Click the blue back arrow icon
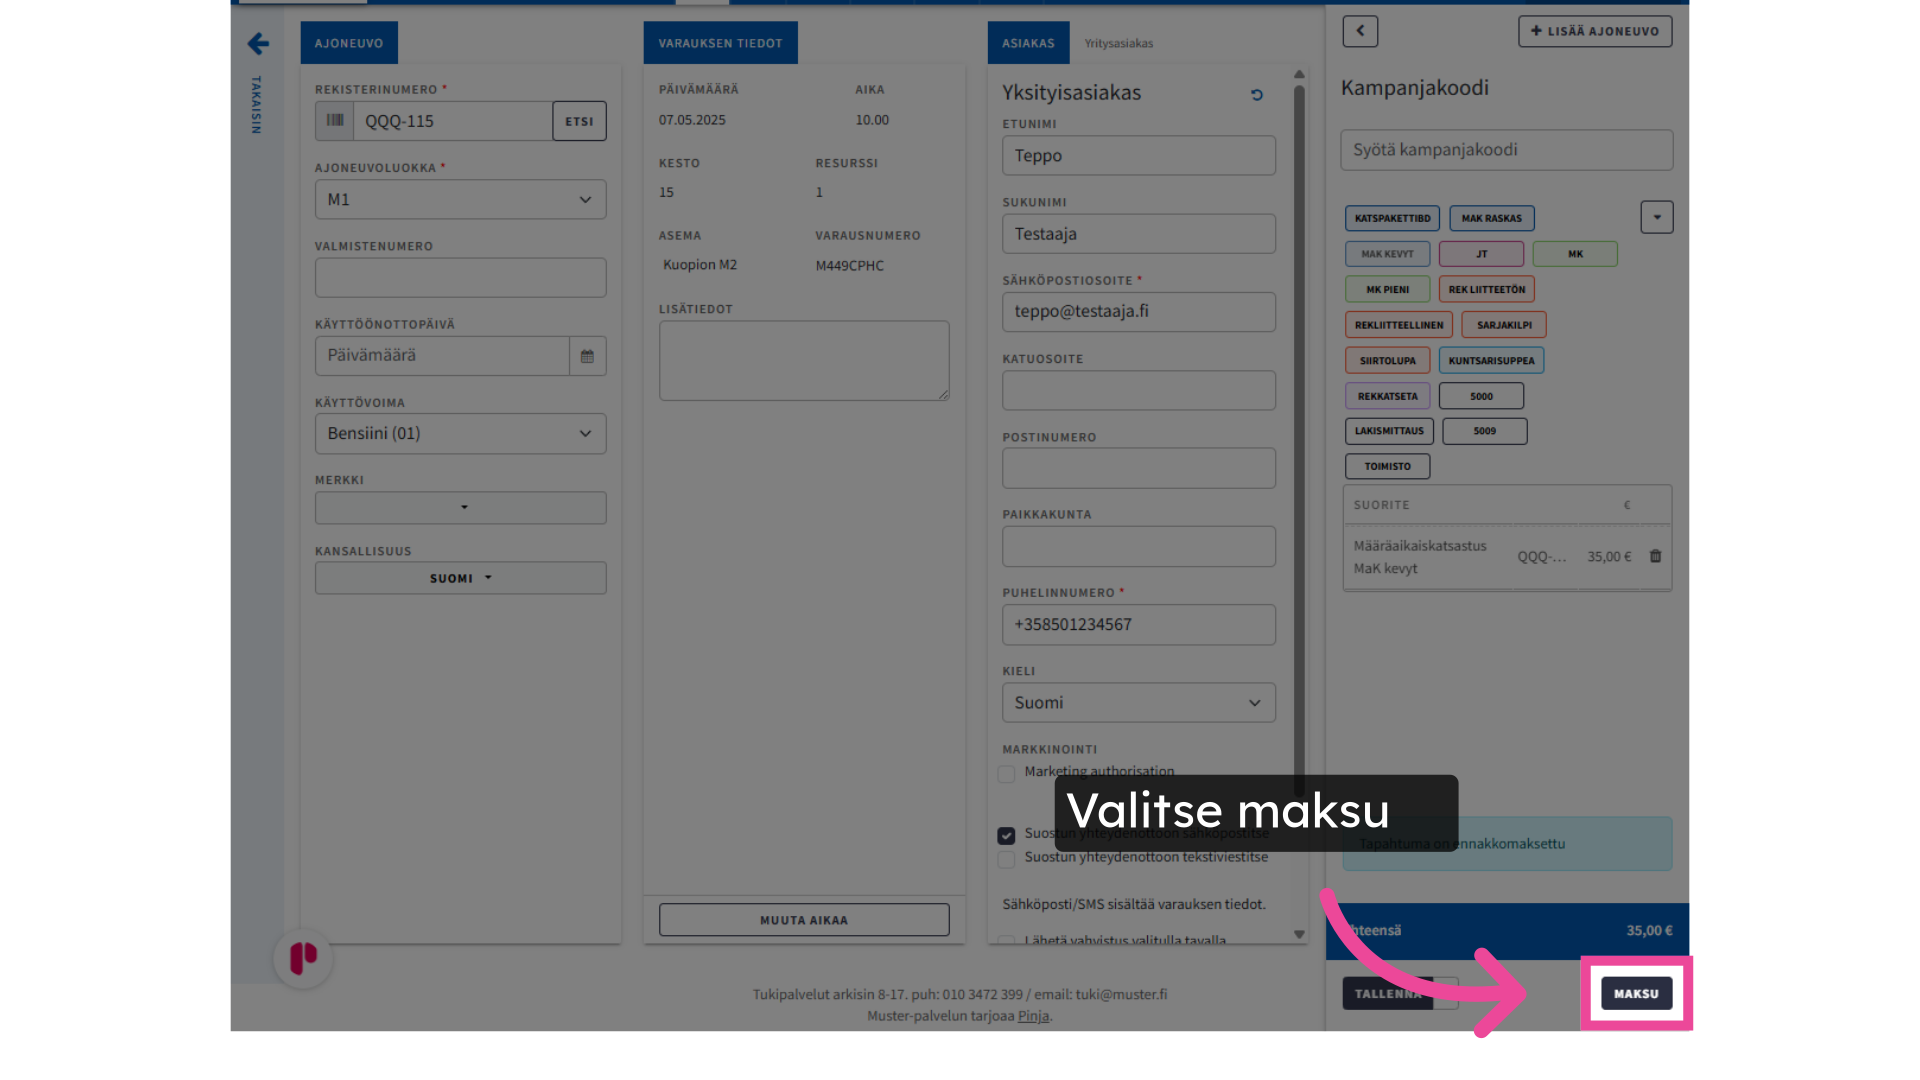Image resolution: width=1920 pixels, height=1080 pixels. click(x=258, y=44)
